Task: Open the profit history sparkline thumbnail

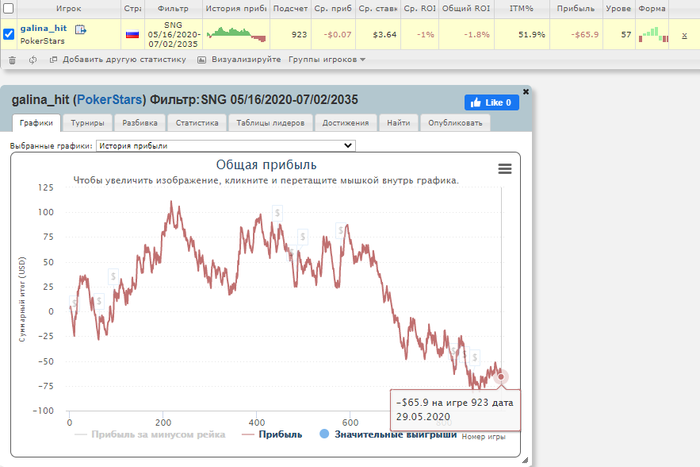Action: [236, 34]
